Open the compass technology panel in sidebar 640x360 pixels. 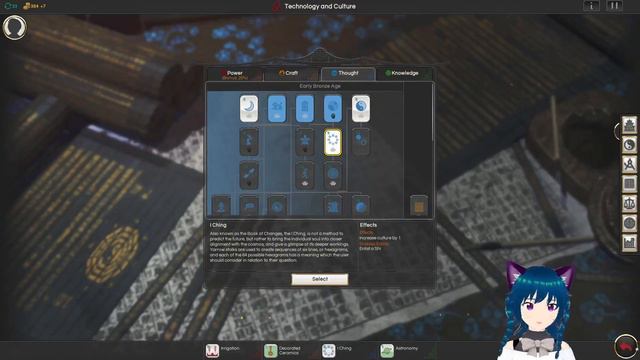coord(629,164)
